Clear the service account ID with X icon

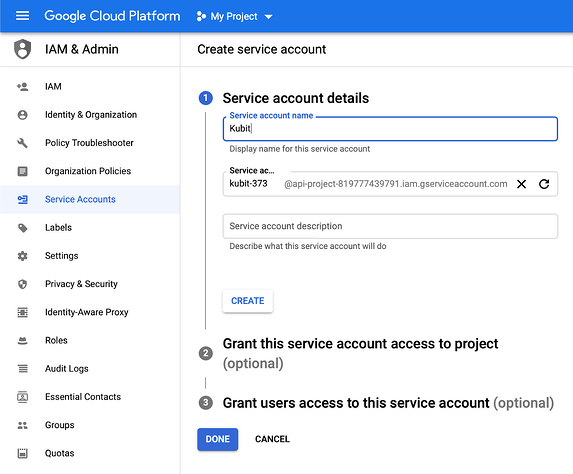[521, 184]
